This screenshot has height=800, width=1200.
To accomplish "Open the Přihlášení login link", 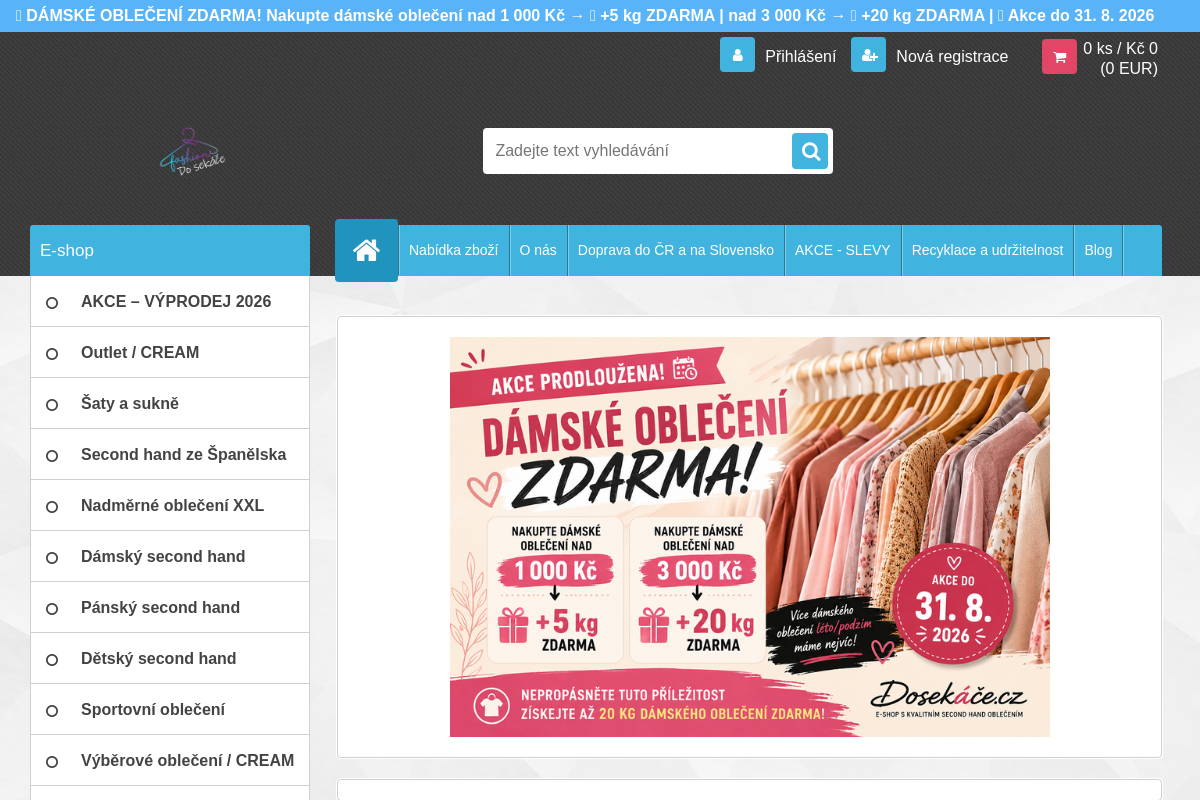I will pos(800,56).
